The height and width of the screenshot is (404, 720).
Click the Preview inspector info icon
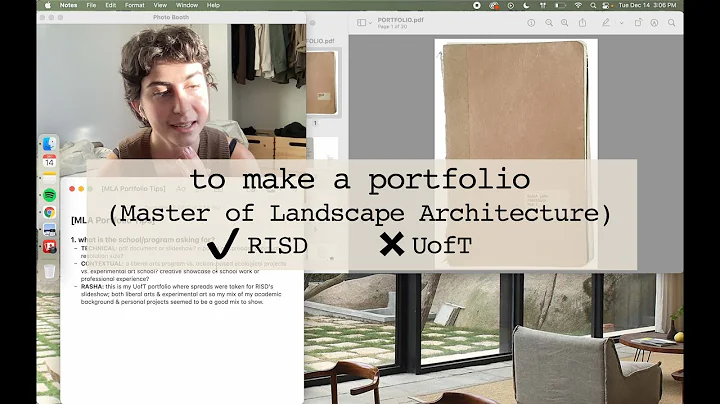coord(531,22)
